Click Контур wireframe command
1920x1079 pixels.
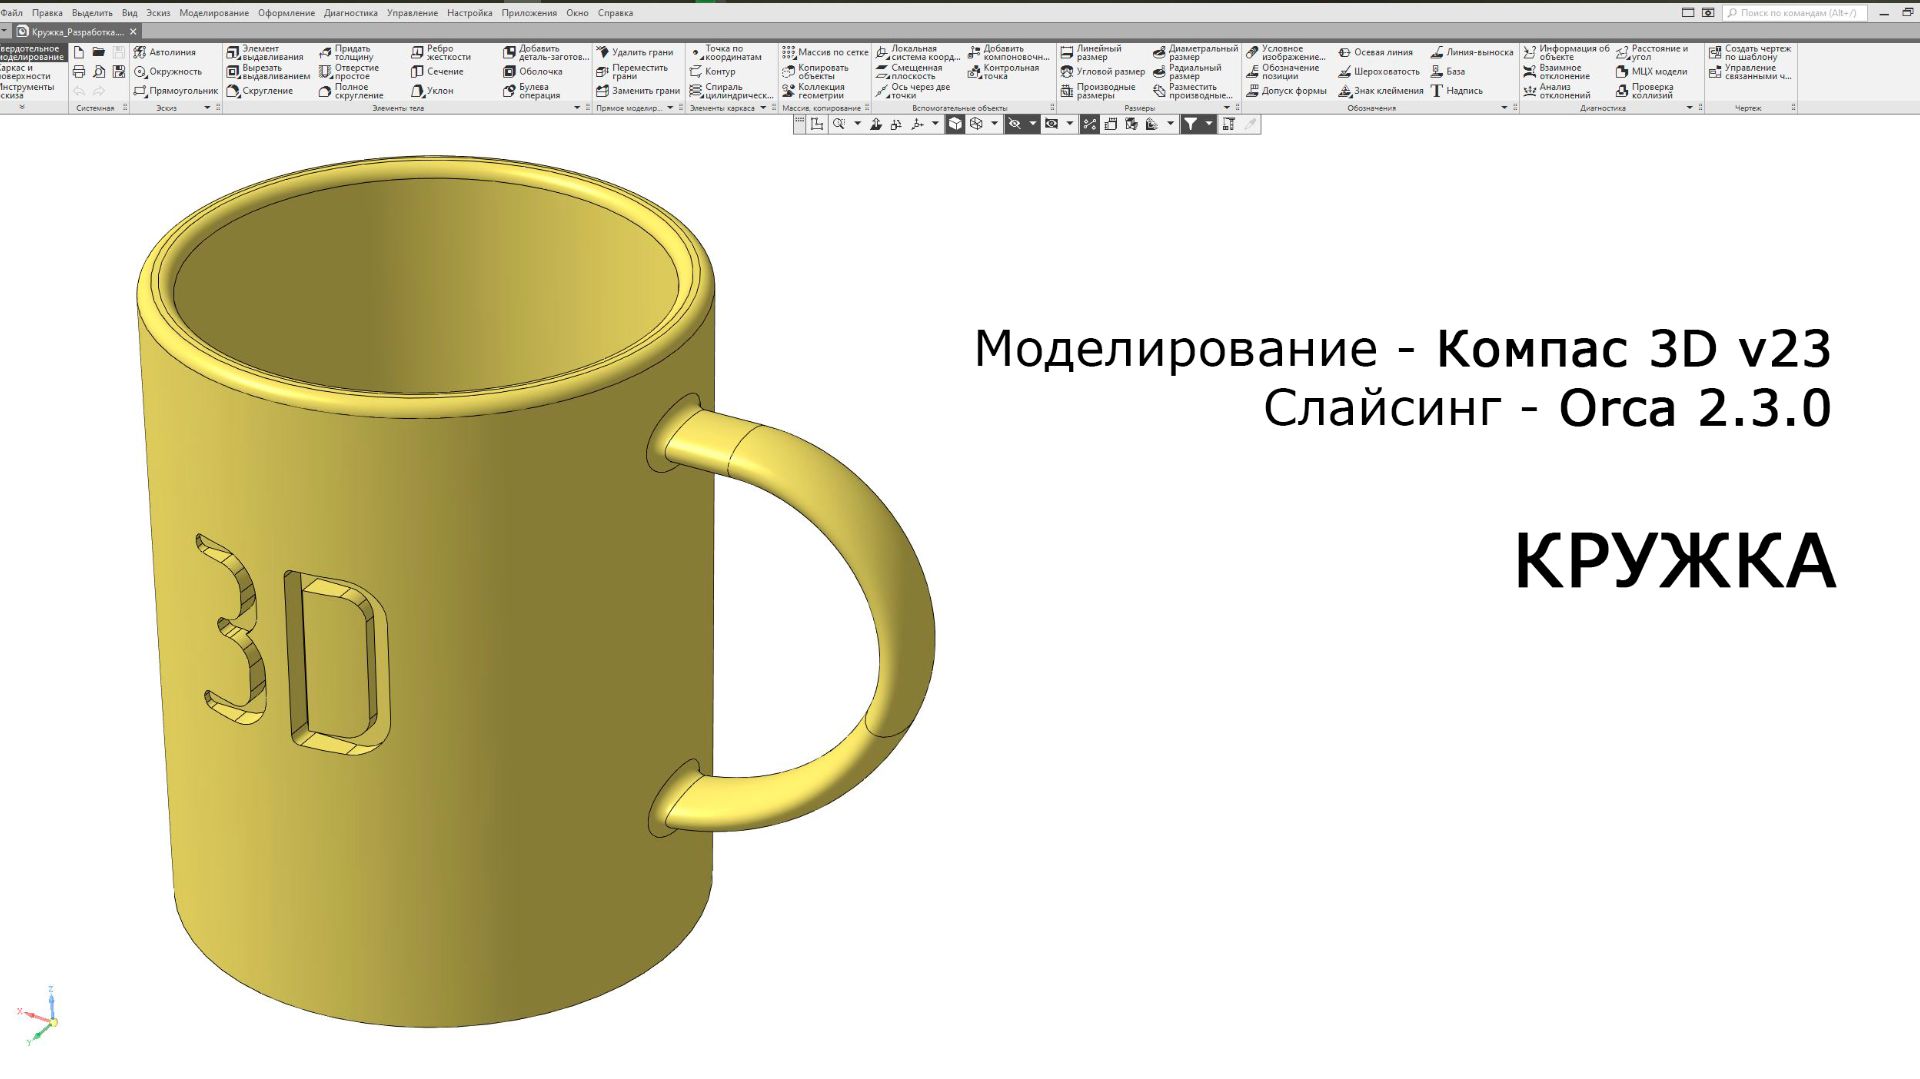click(712, 72)
